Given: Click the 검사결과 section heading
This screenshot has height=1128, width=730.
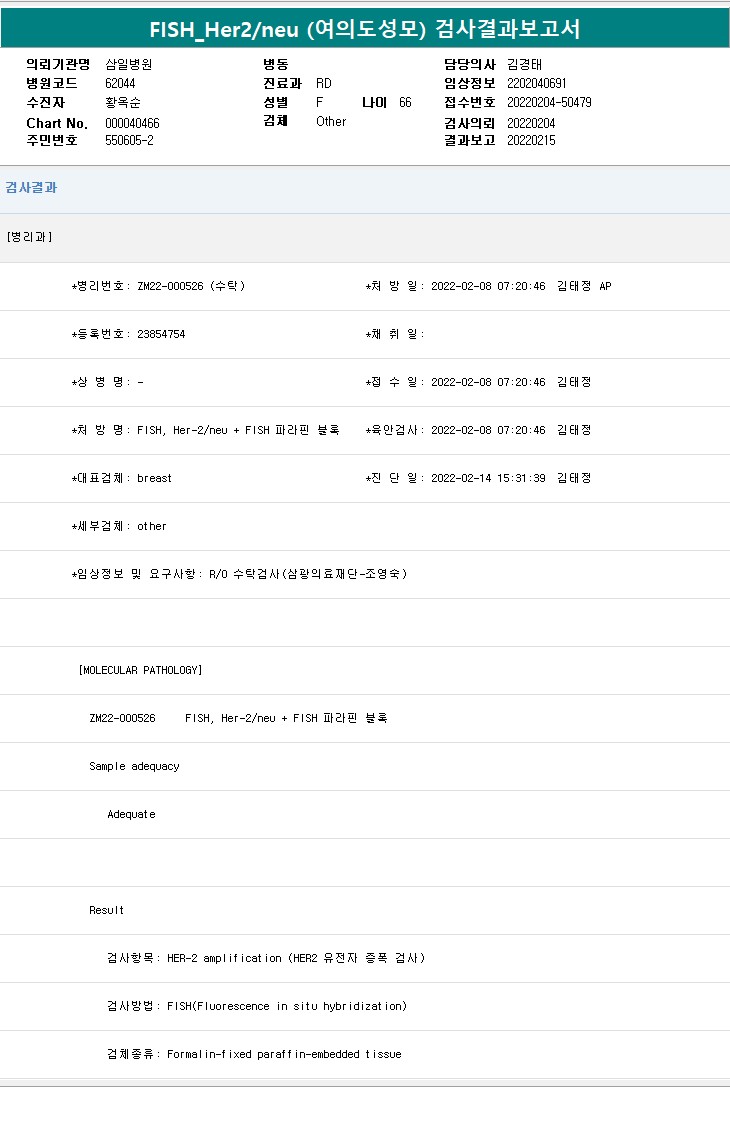Looking at the screenshot, I should [x=31, y=188].
